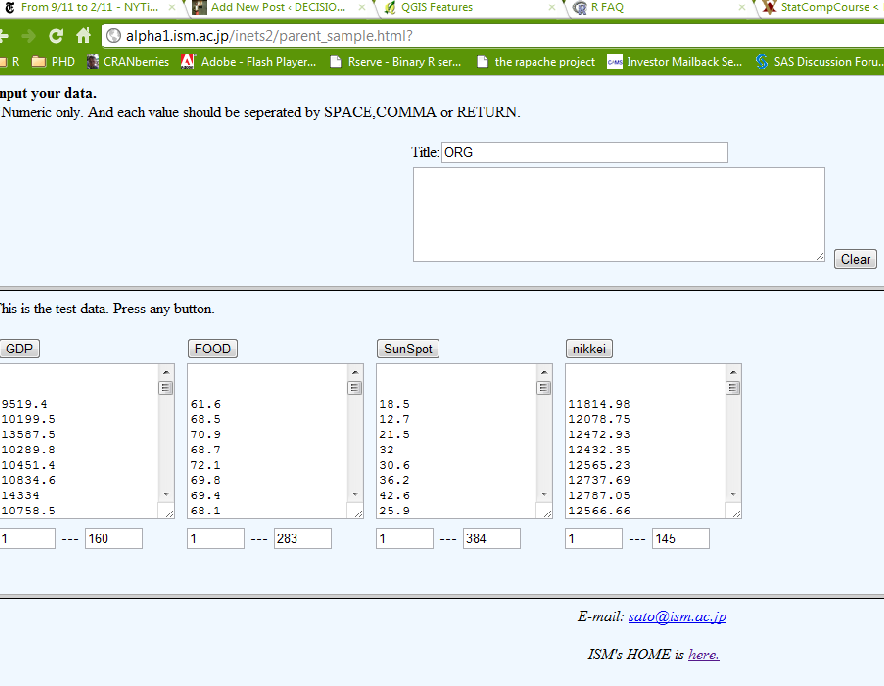Viewport: 884px width, 686px height.
Task: Click the browser reload icon
Action: pos(56,36)
